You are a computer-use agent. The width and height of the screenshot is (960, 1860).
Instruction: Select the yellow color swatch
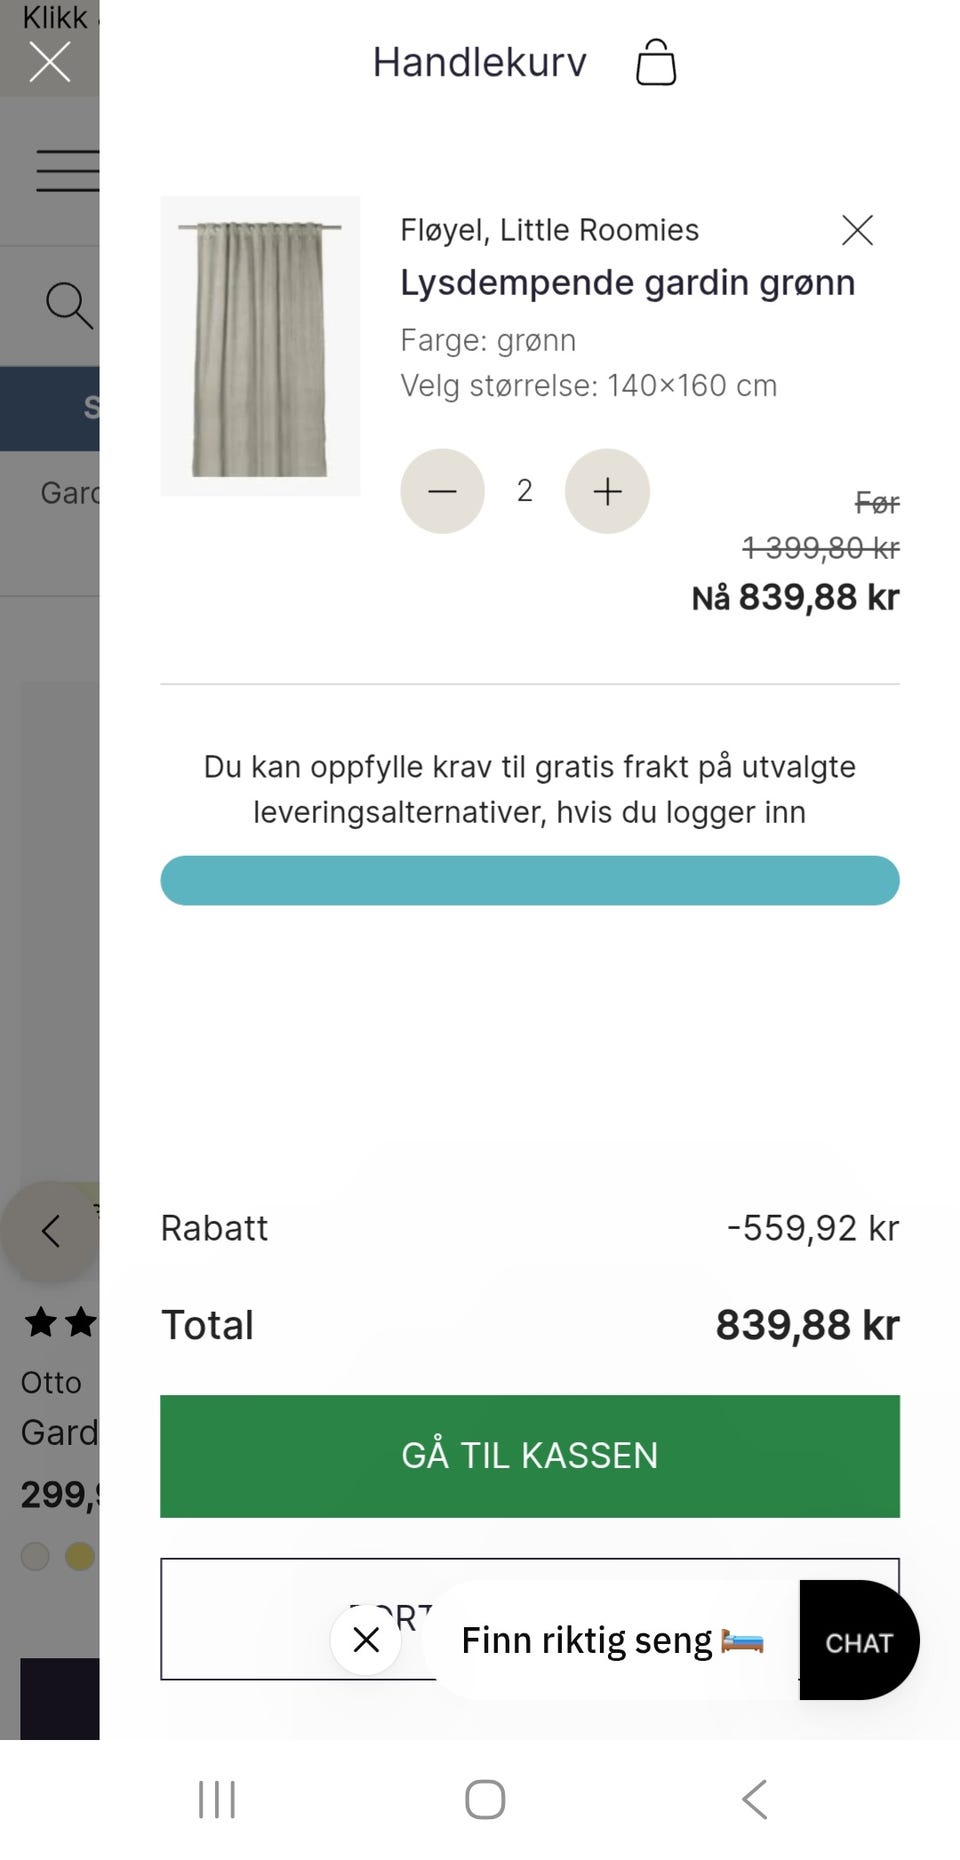click(x=80, y=1556)
